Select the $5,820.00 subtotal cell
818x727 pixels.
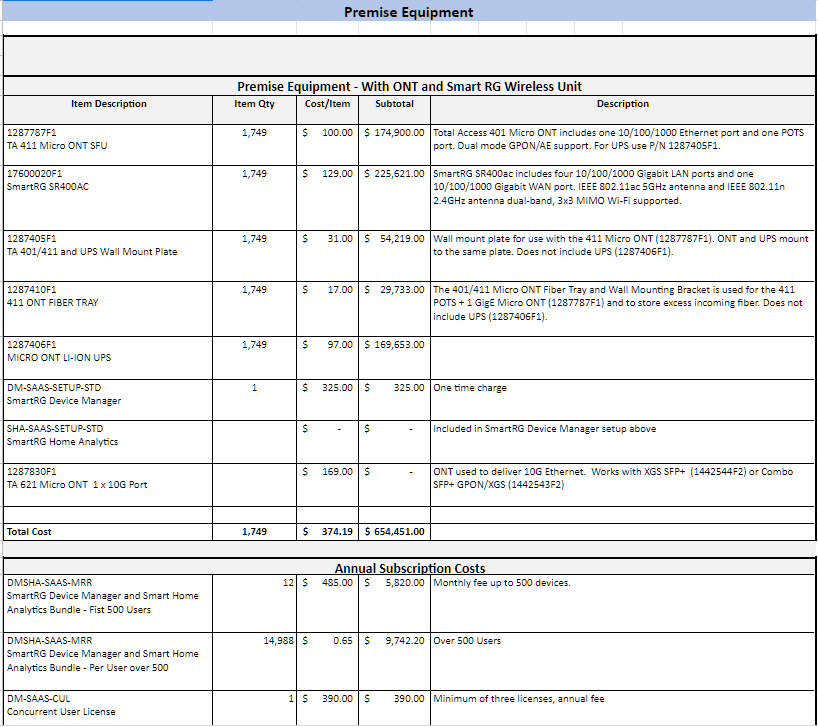coord(394,603)
